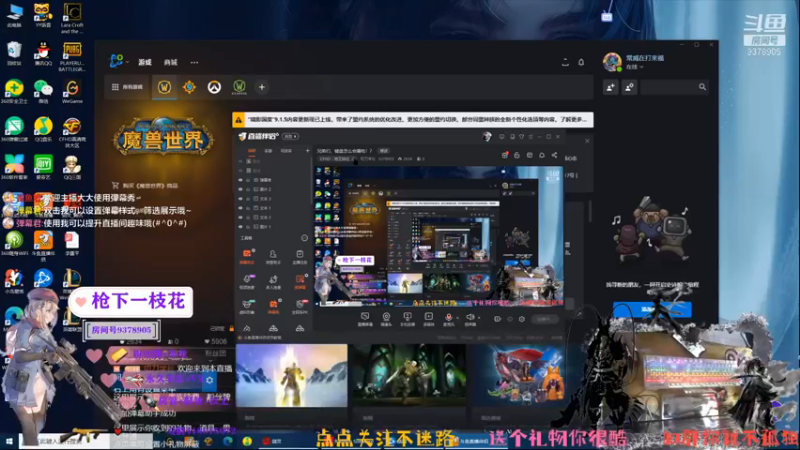Click Battle.net content scrollbar
Screen dimensions: 800x450
[591, 211]
